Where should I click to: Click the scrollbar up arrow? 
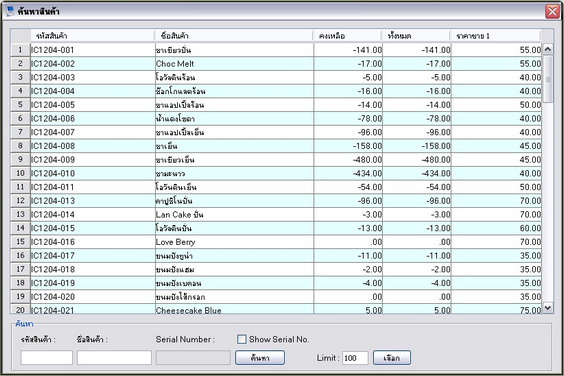tap(548, 49)
